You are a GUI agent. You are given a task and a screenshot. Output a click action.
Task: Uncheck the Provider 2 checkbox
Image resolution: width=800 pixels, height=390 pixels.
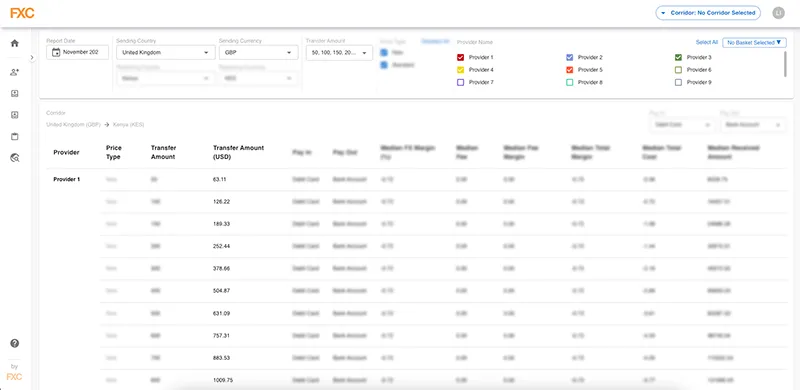pos(569,58)
